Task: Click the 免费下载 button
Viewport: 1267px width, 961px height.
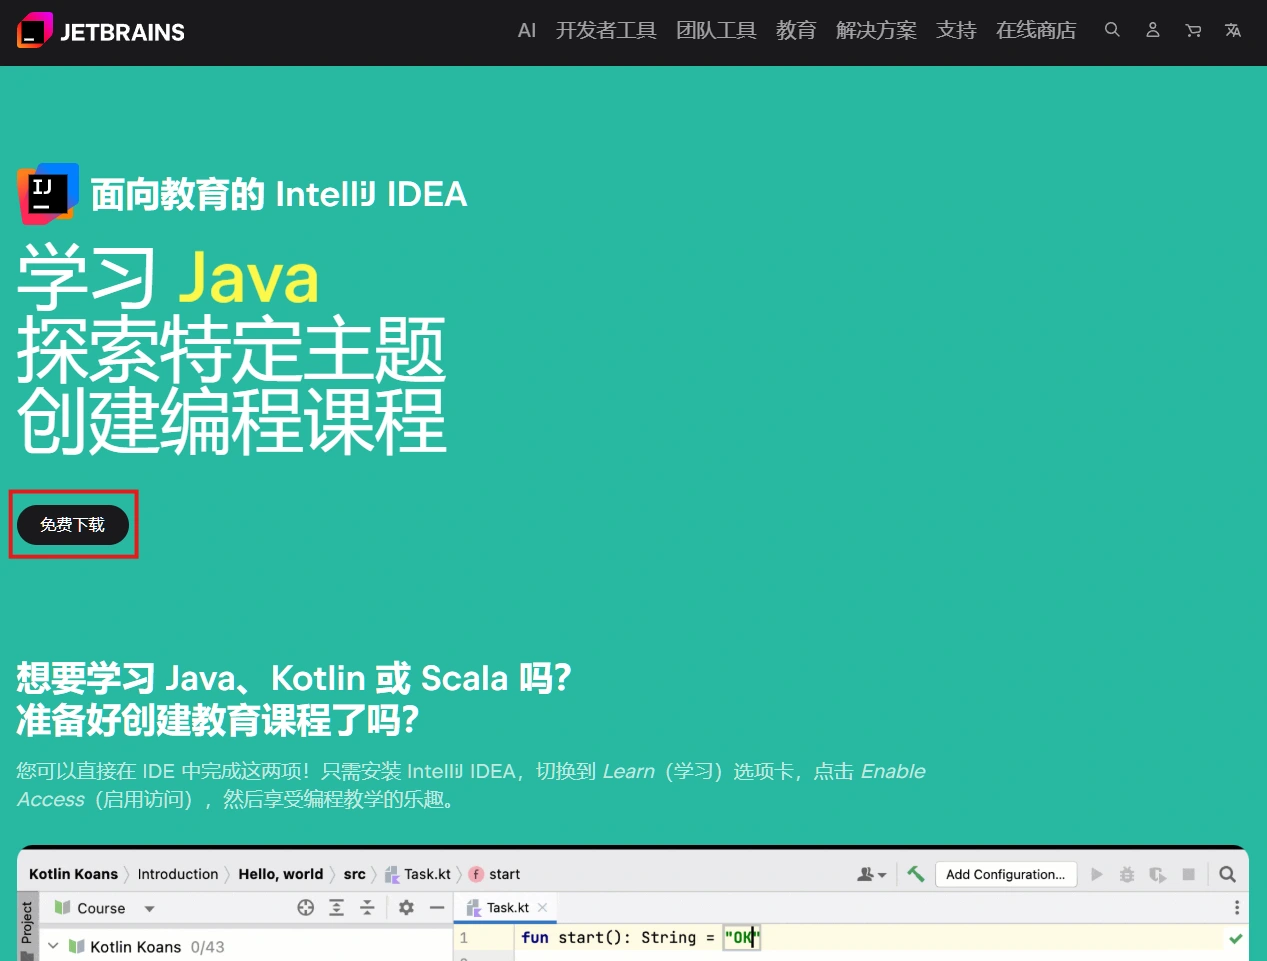Action: (73, 525)
